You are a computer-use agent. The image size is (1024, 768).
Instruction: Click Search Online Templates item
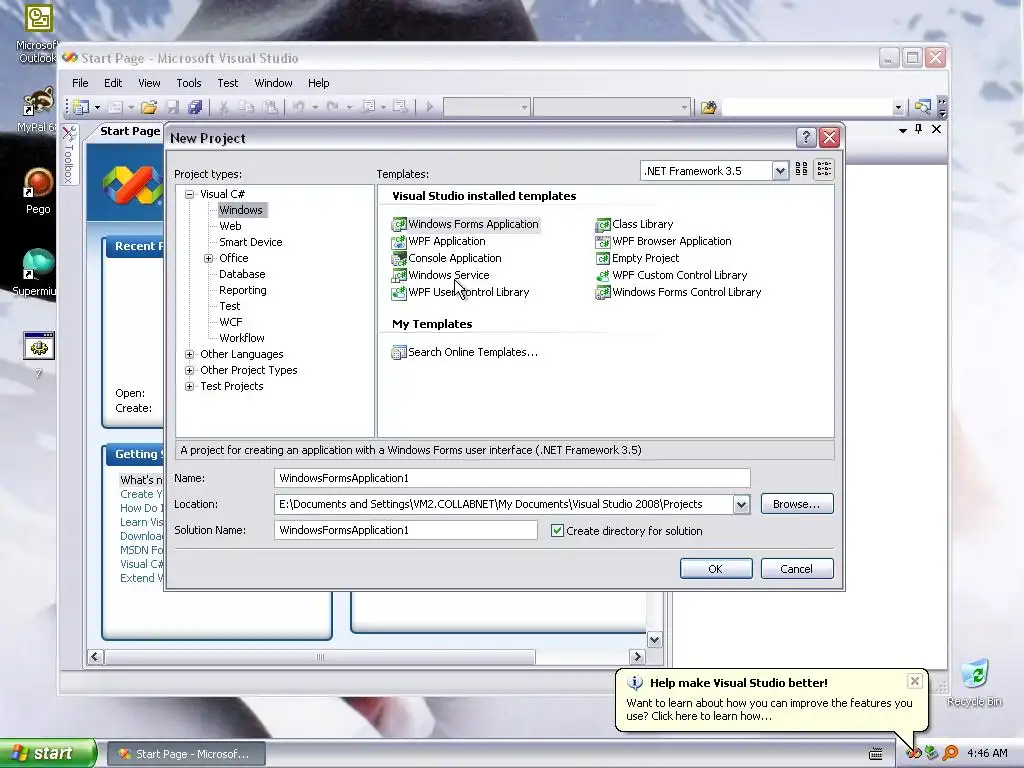465,352
